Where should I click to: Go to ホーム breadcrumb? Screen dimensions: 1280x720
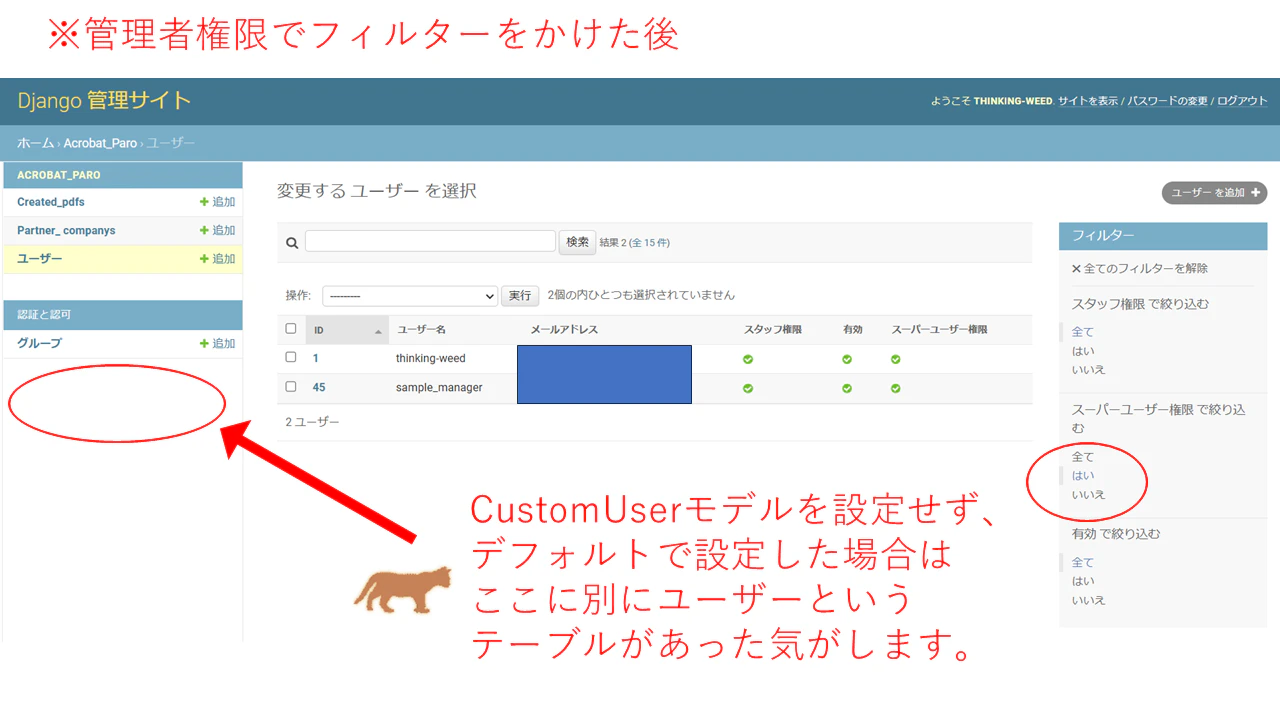[x=35, y=143]
